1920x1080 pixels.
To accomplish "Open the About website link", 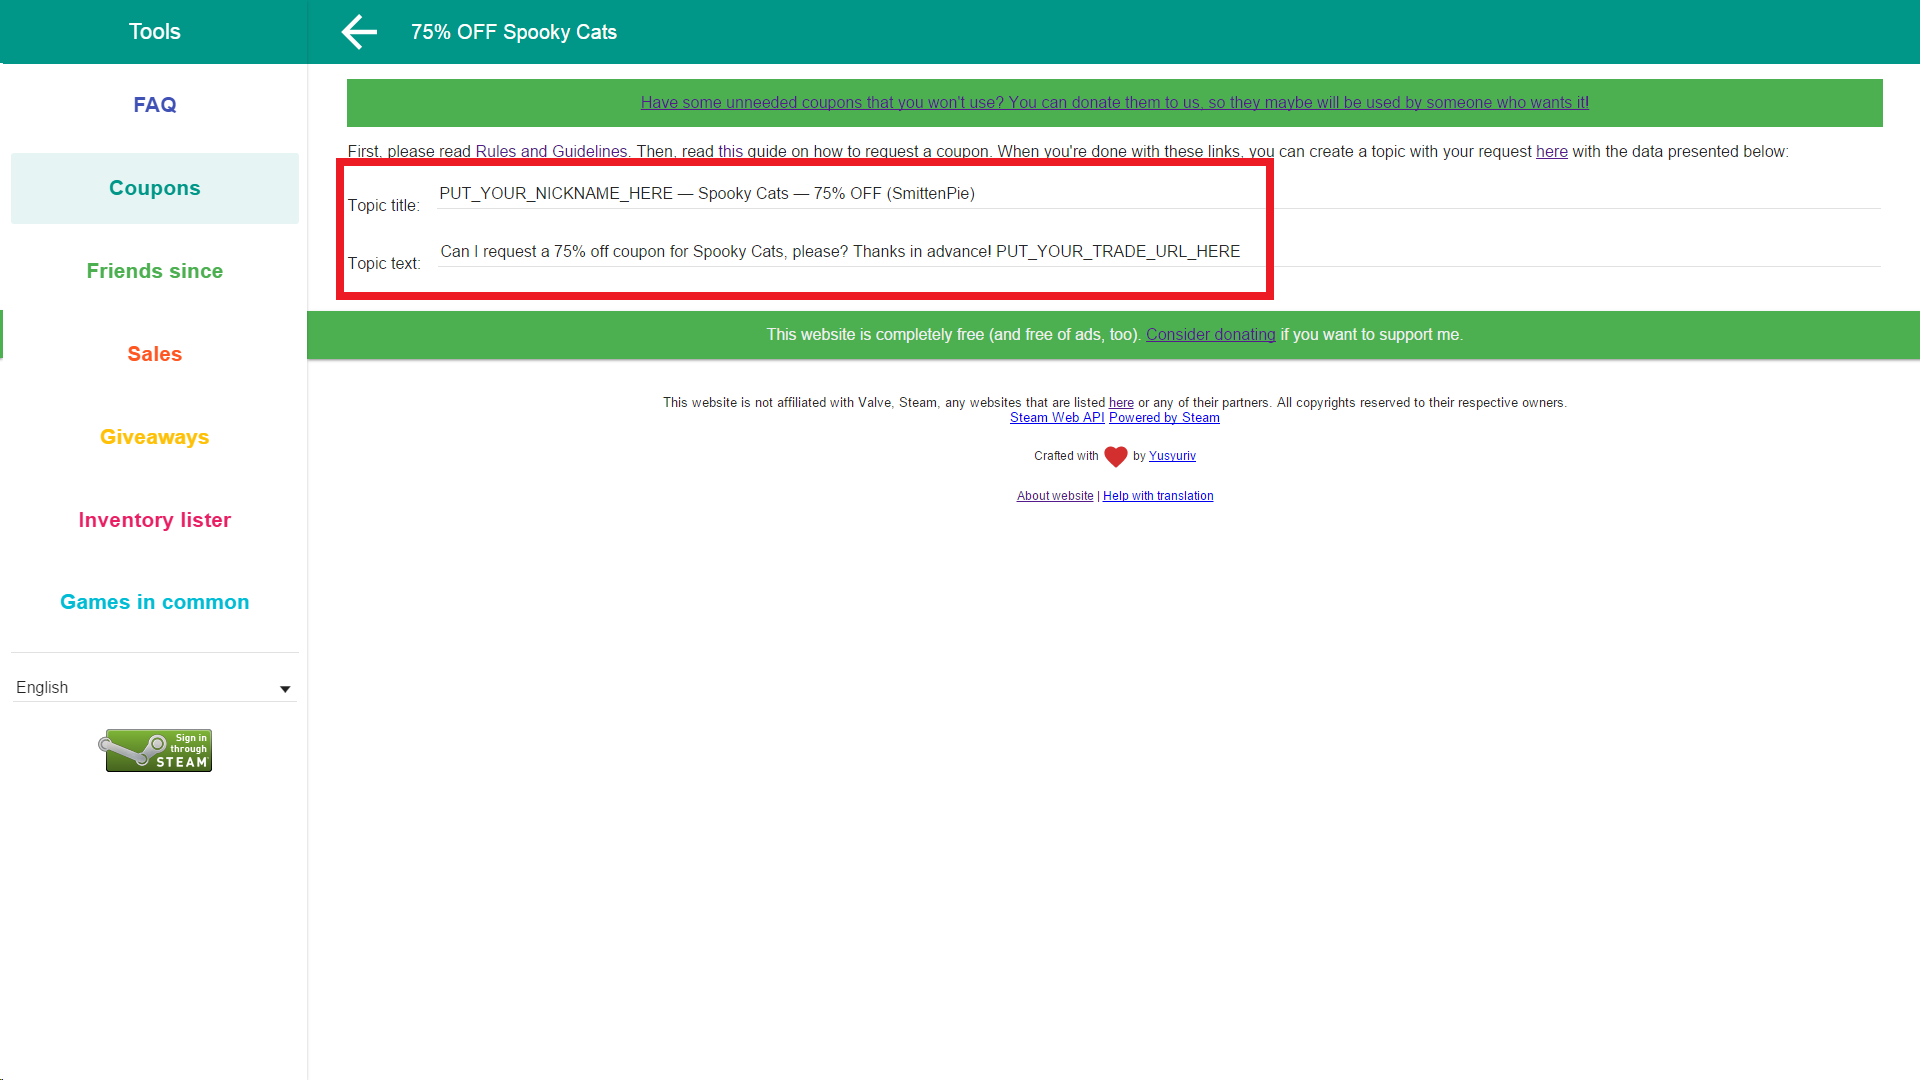I will point(1054,496).
